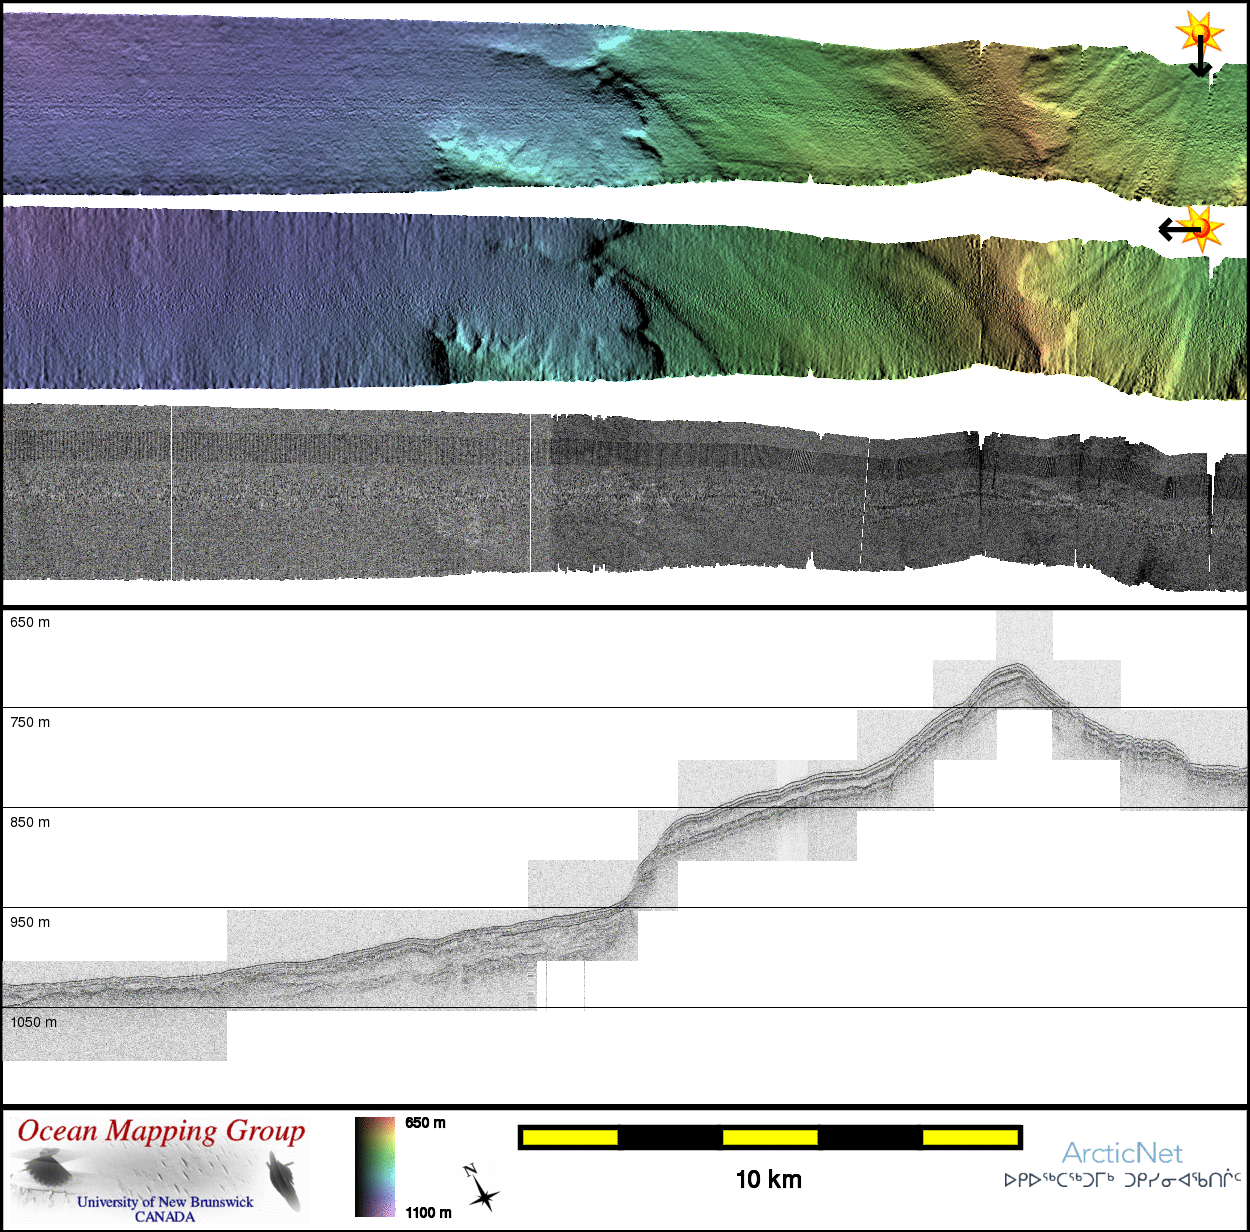
Task: Click the 750 m depth axis label
Action: [30, 722]
